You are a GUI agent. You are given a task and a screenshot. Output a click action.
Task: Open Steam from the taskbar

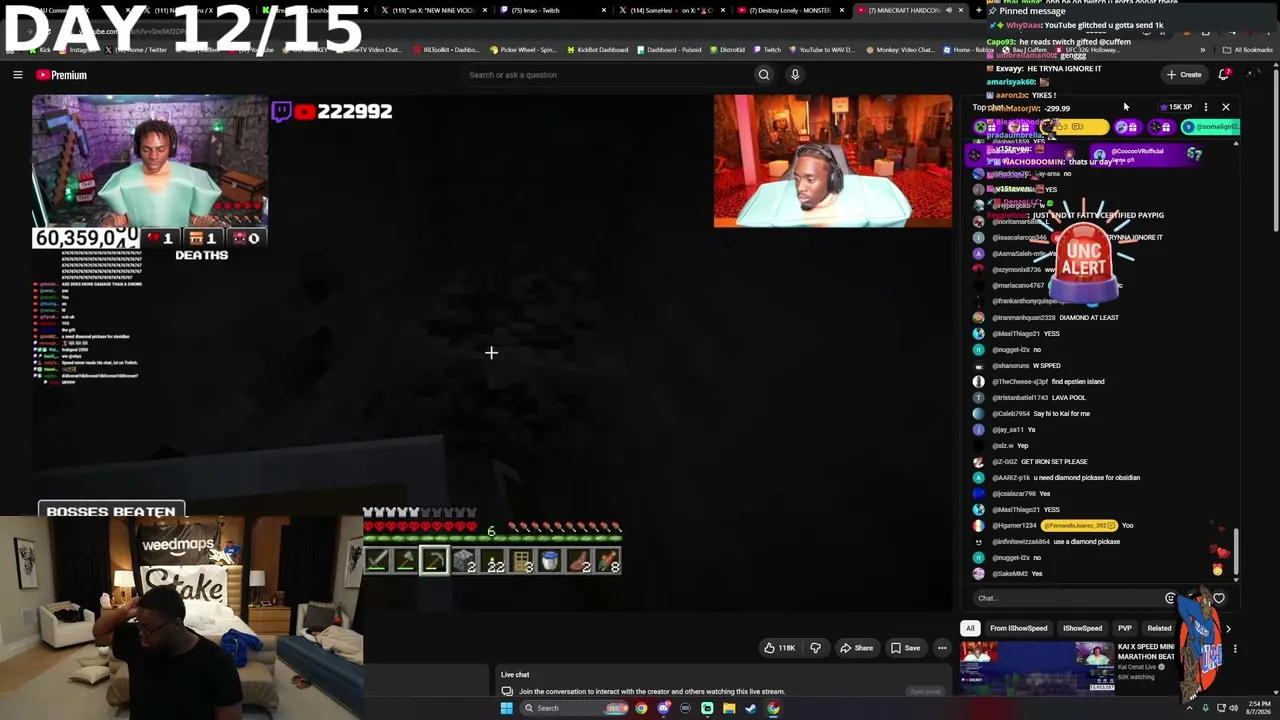(751, 708)
